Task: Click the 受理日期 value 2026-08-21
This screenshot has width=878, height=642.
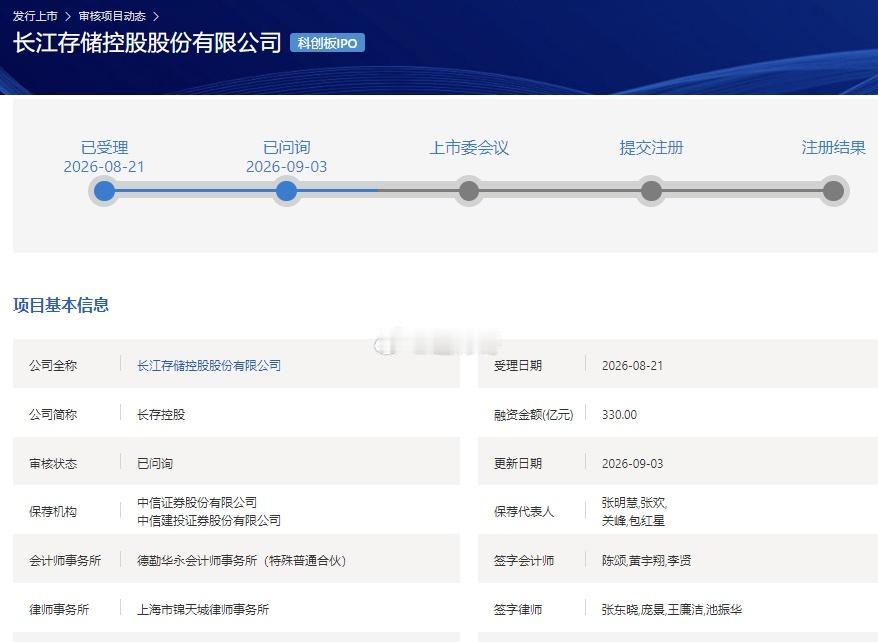Action: point(632,365)
